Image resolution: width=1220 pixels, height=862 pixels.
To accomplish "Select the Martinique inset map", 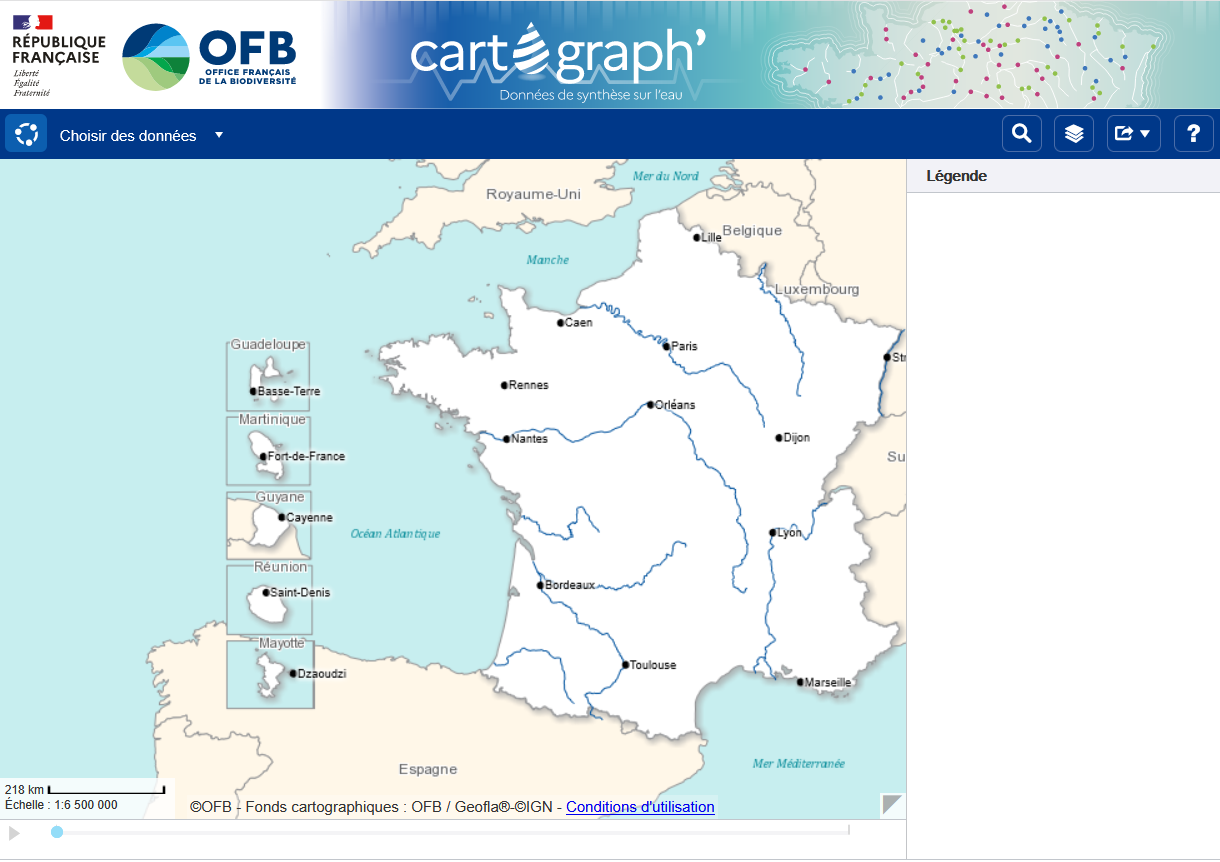I will point(268,451).
